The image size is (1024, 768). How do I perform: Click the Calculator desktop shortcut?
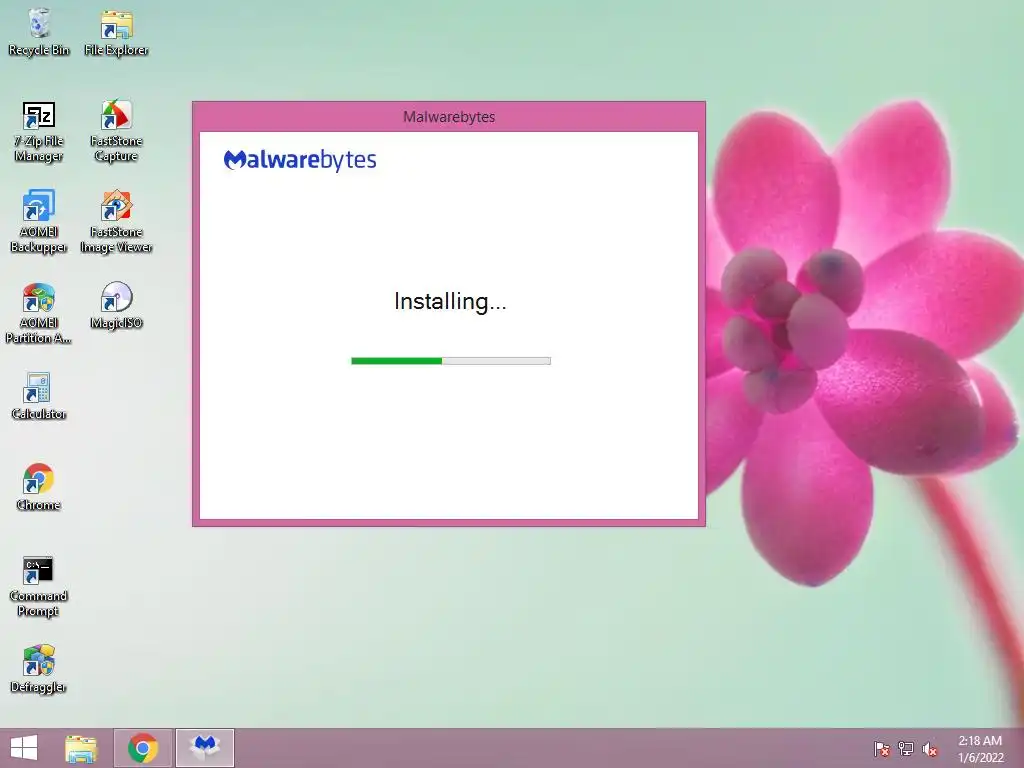(39, 396)
